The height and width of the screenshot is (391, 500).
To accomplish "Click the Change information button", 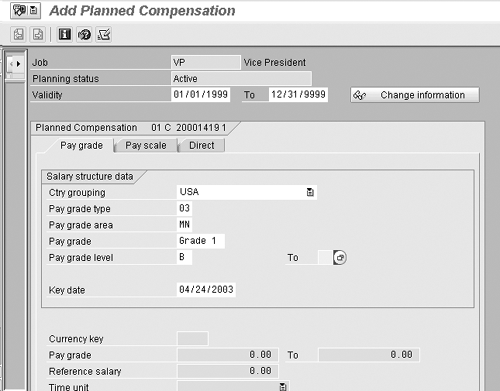I will click(415, 95).
